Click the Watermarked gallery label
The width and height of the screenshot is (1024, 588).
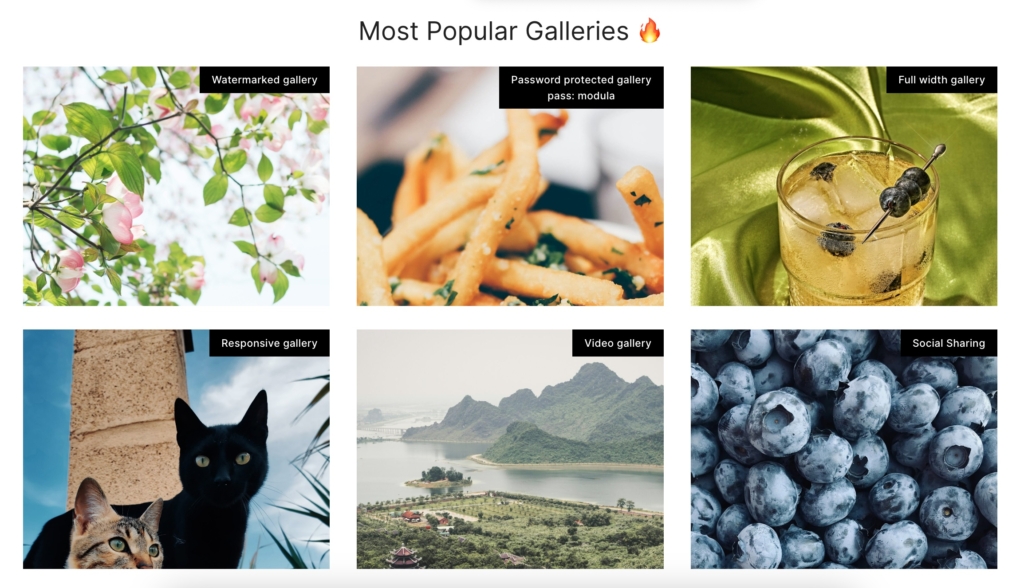264,80
